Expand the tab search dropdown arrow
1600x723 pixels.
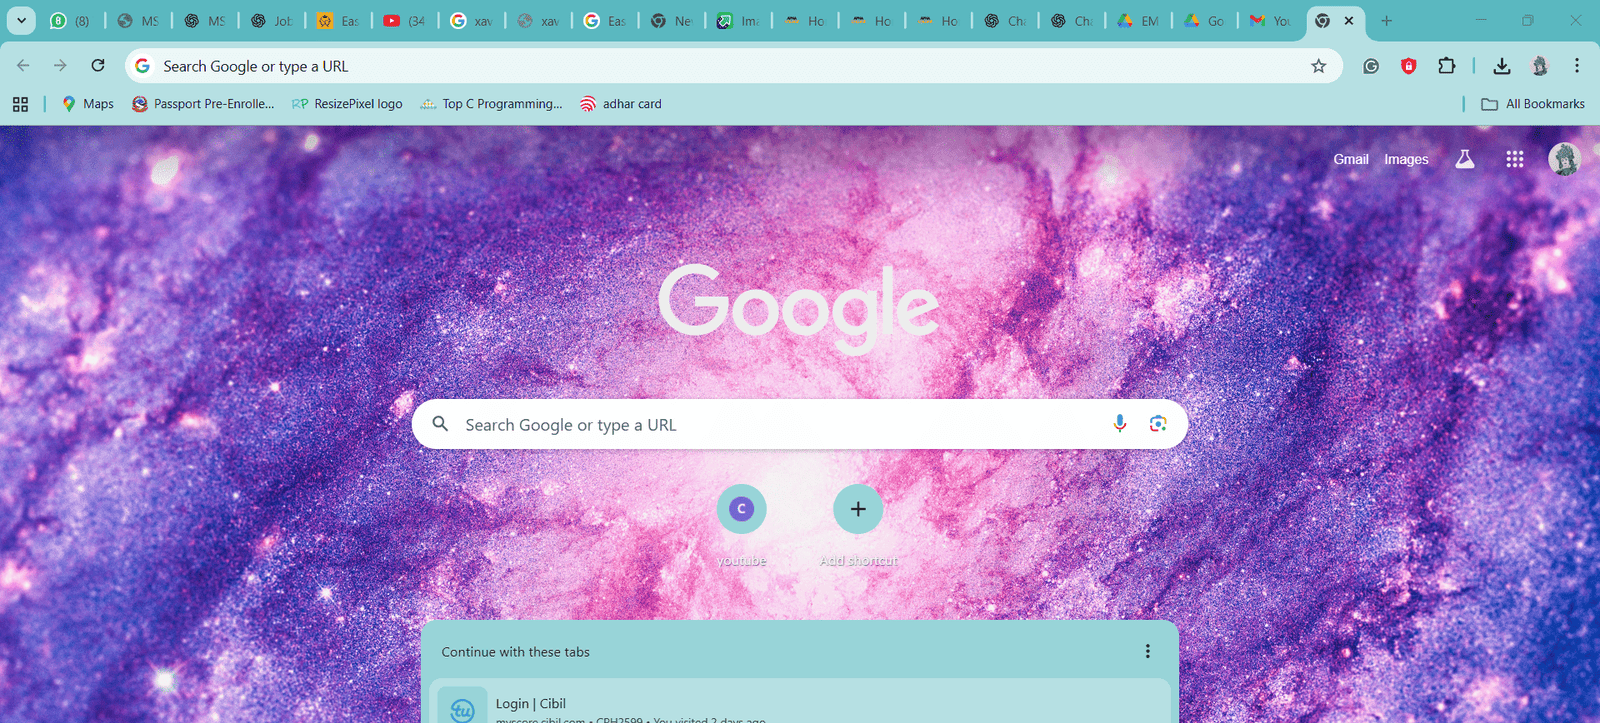(x=21, y=20)
